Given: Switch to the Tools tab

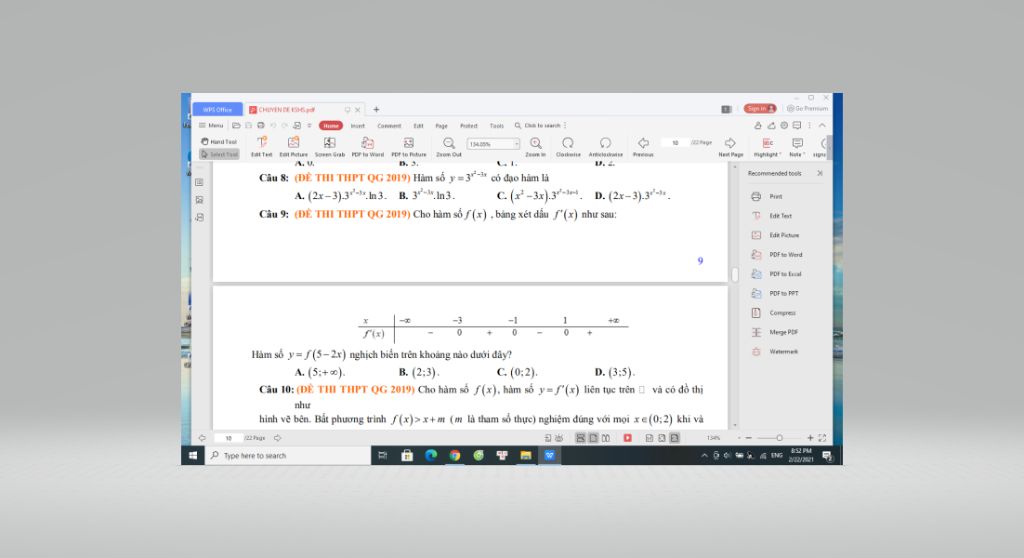Looking at the screenshot, I should coord(497,125).
